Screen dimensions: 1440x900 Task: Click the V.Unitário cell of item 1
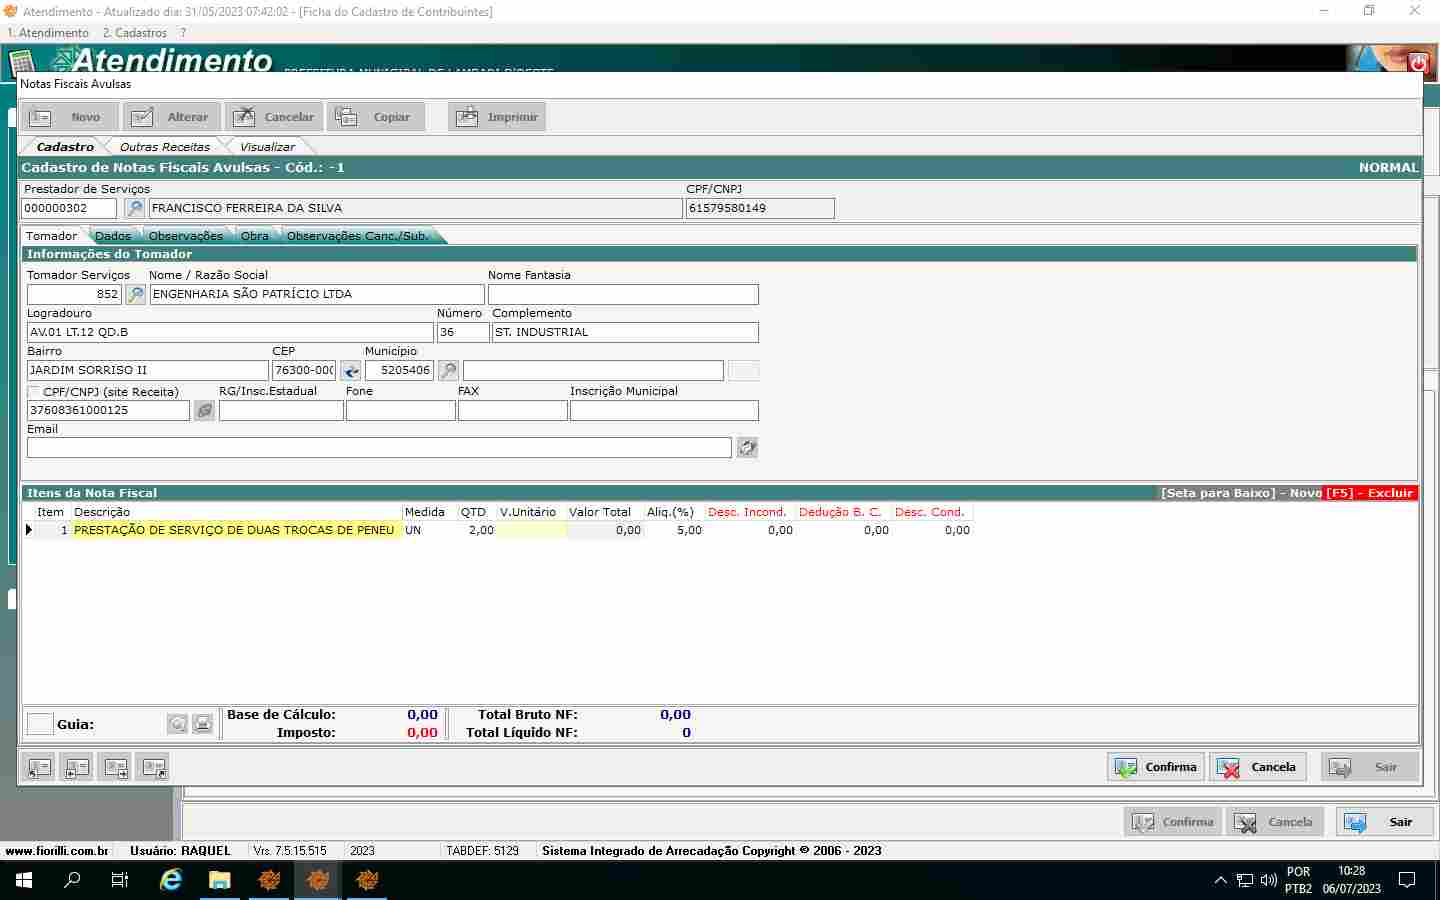[532, 530]
